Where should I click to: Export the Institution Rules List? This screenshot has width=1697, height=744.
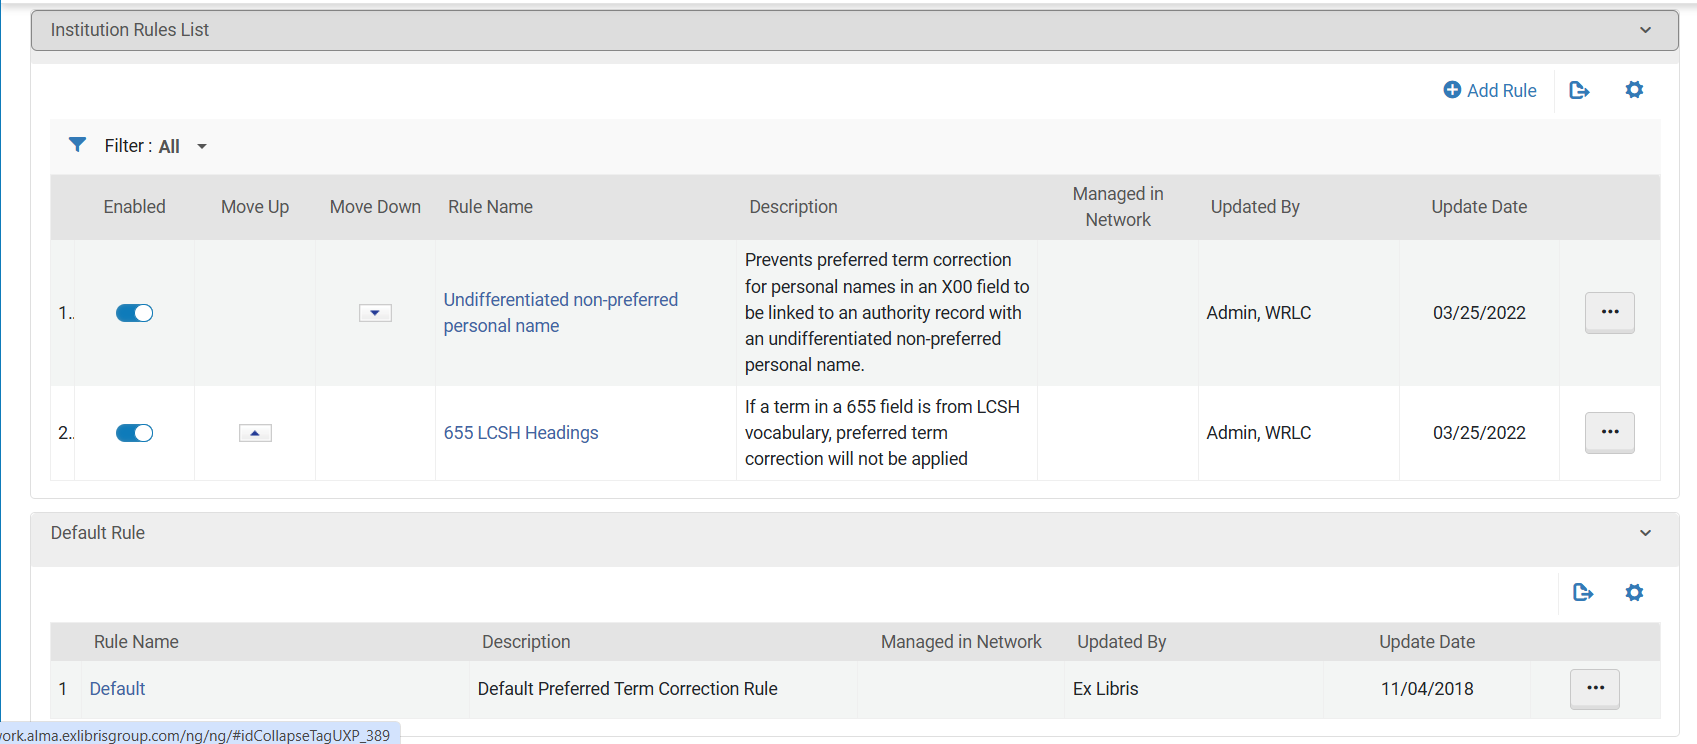click(x=1579, y=90)
